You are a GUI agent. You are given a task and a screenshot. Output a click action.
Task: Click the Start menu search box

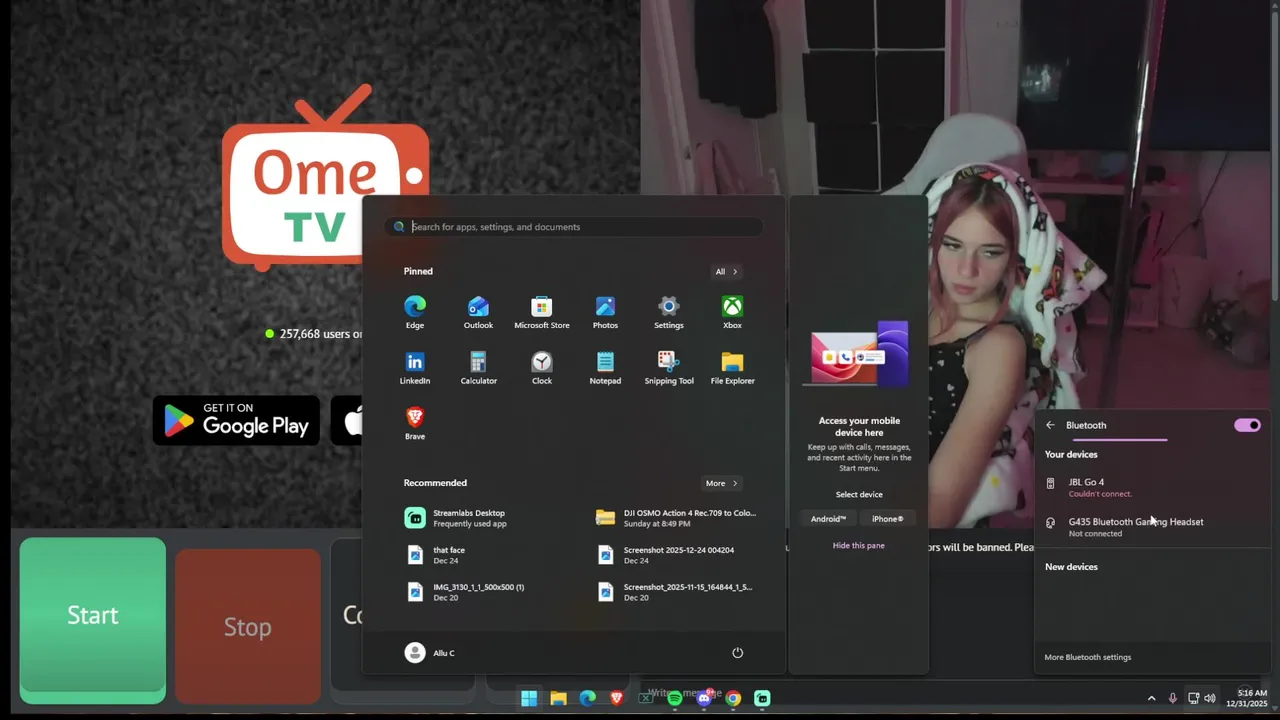[x=574, y=227]
